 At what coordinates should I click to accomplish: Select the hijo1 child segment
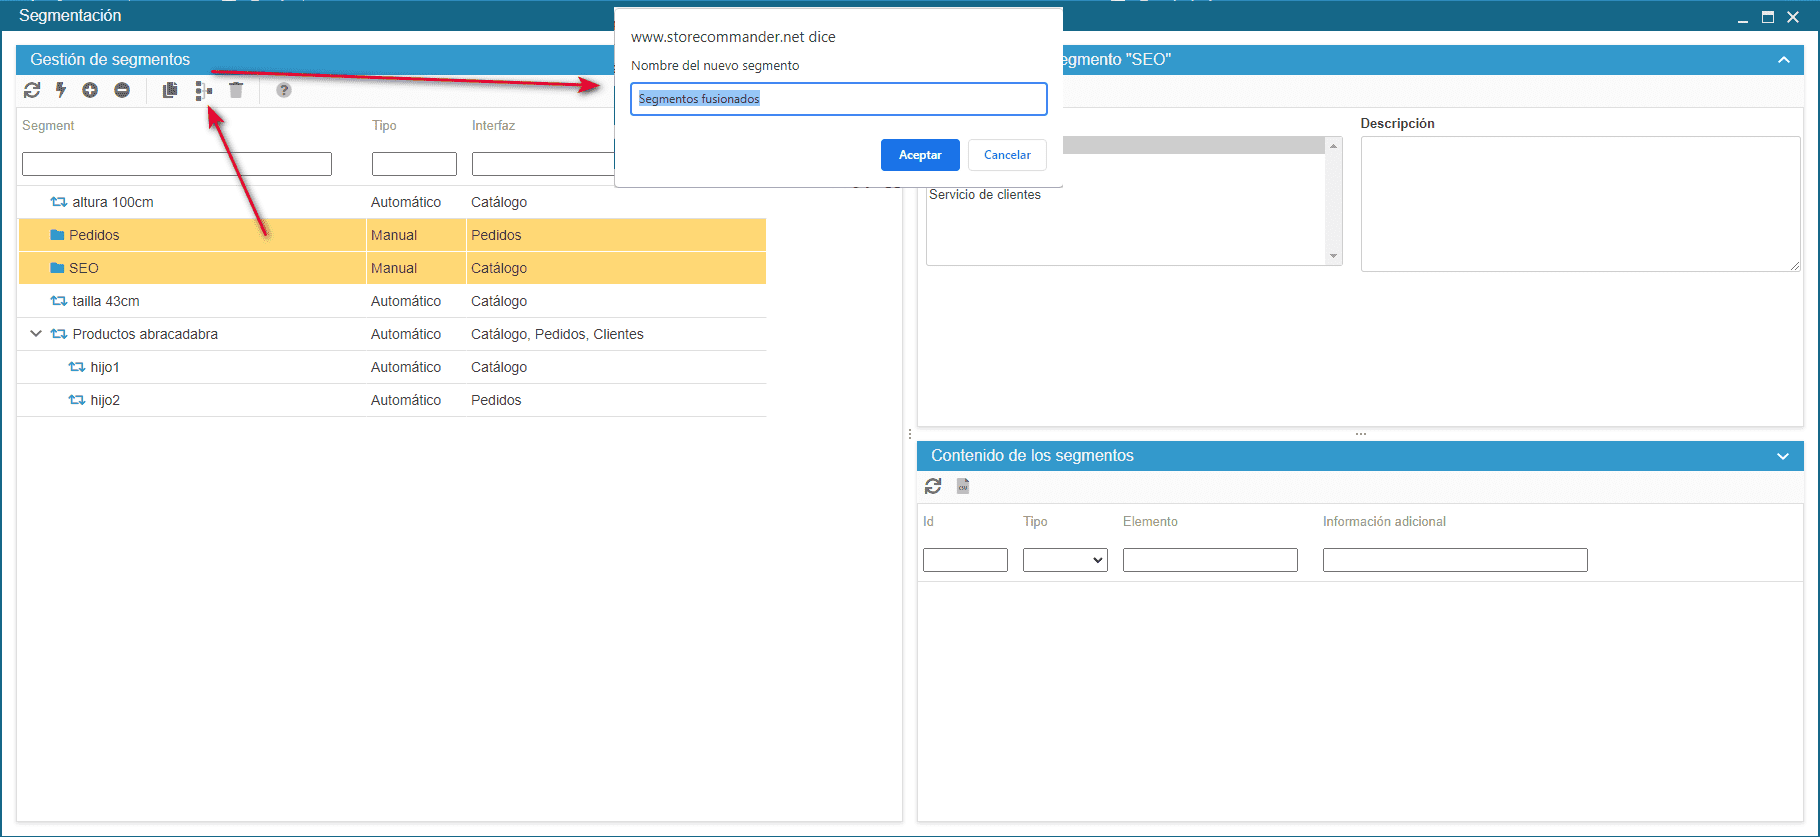(x=105, y=367)
